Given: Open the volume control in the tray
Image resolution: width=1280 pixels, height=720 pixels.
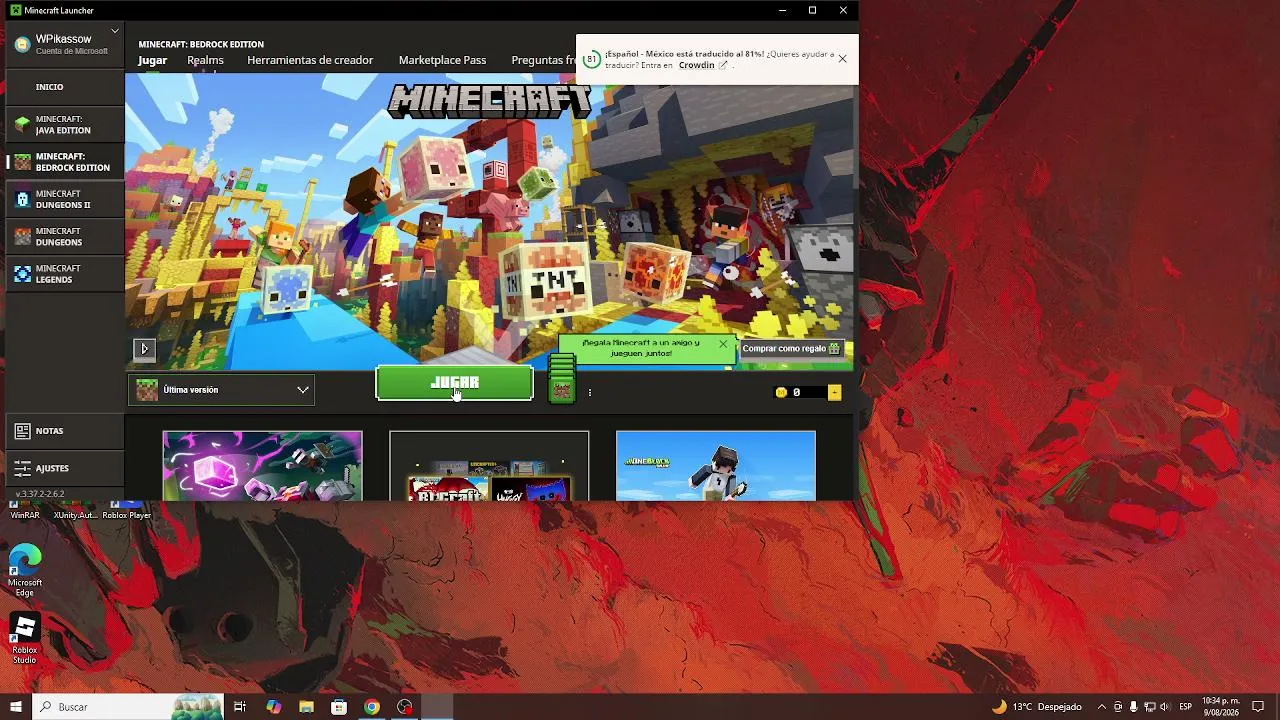Looking at the screenshot, I should 1164,707.
